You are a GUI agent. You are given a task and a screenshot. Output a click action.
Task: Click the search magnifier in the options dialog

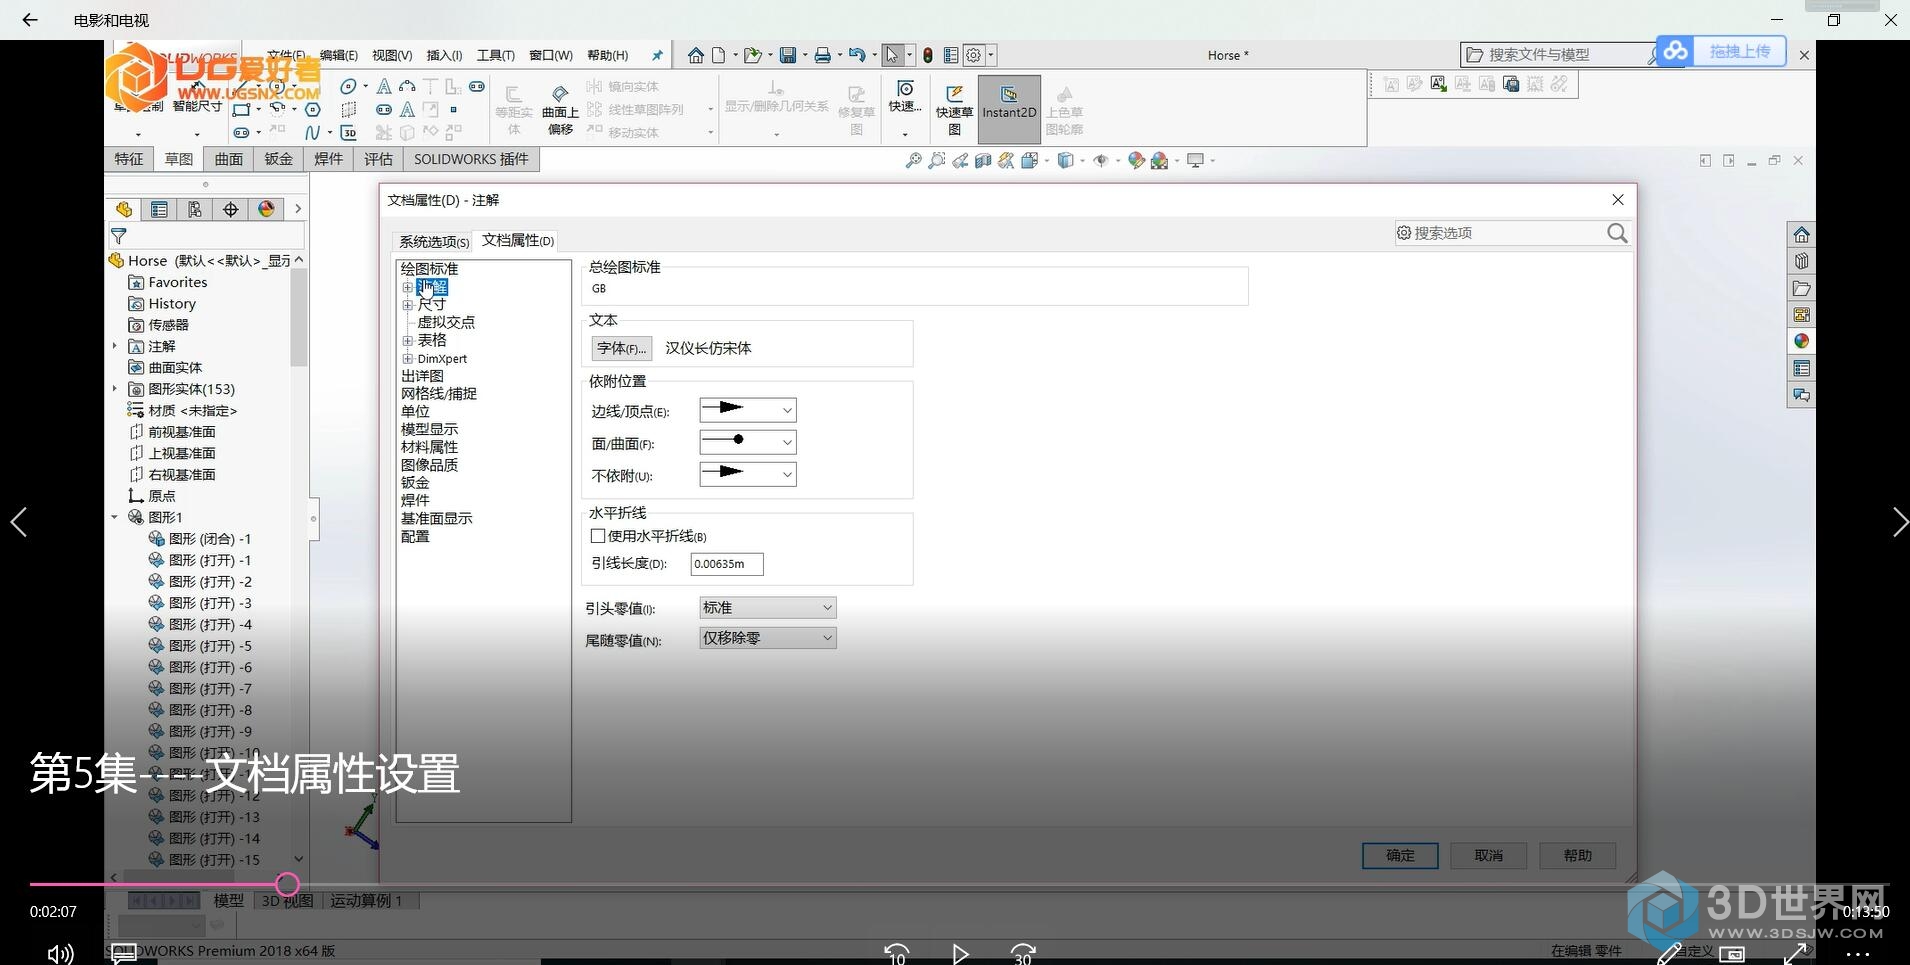pos(1617,233)
